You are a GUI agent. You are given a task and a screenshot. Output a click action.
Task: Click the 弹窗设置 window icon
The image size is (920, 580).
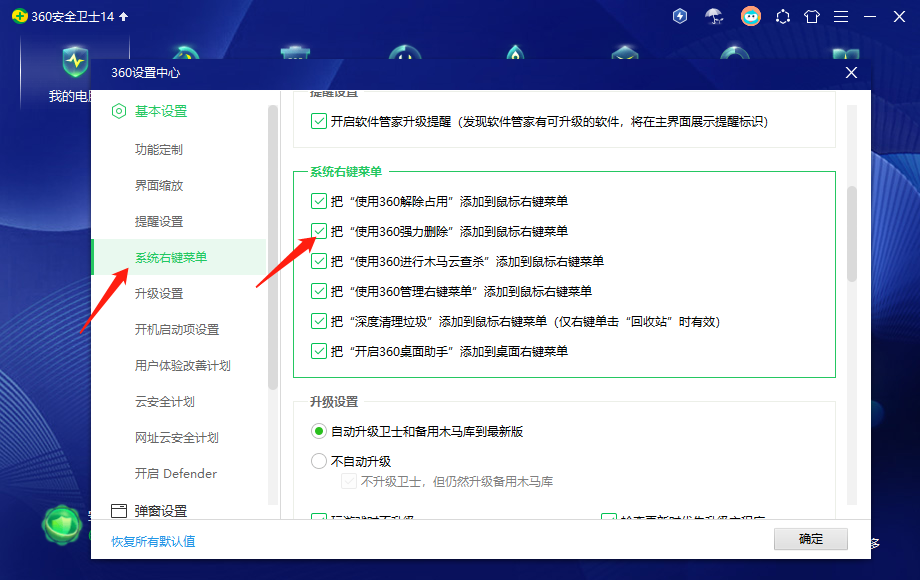119,511
